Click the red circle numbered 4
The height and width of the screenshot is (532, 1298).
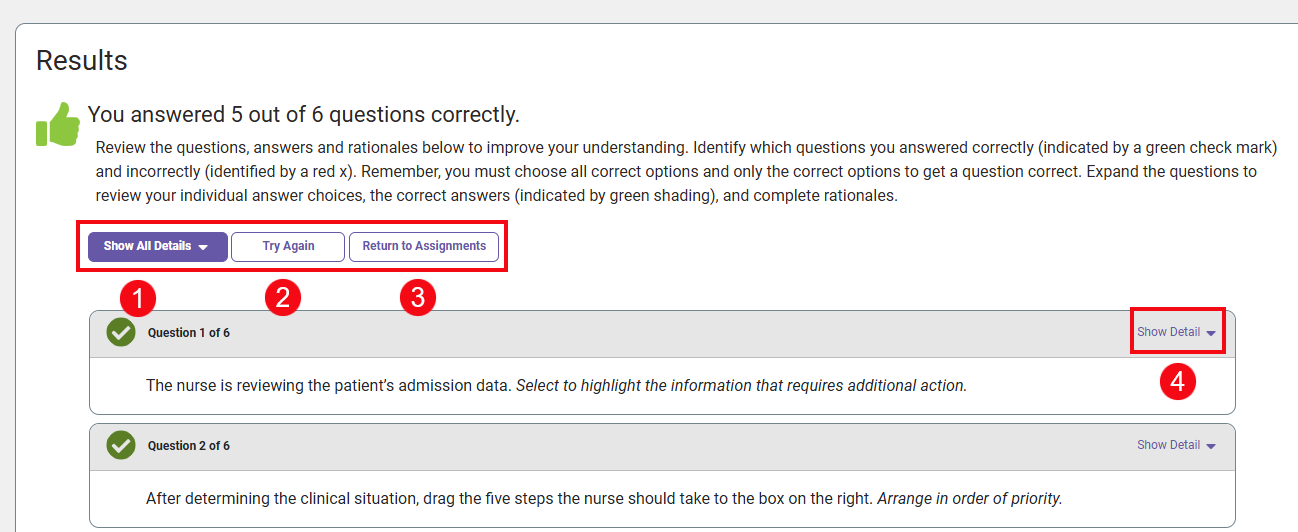(1179, 382)
